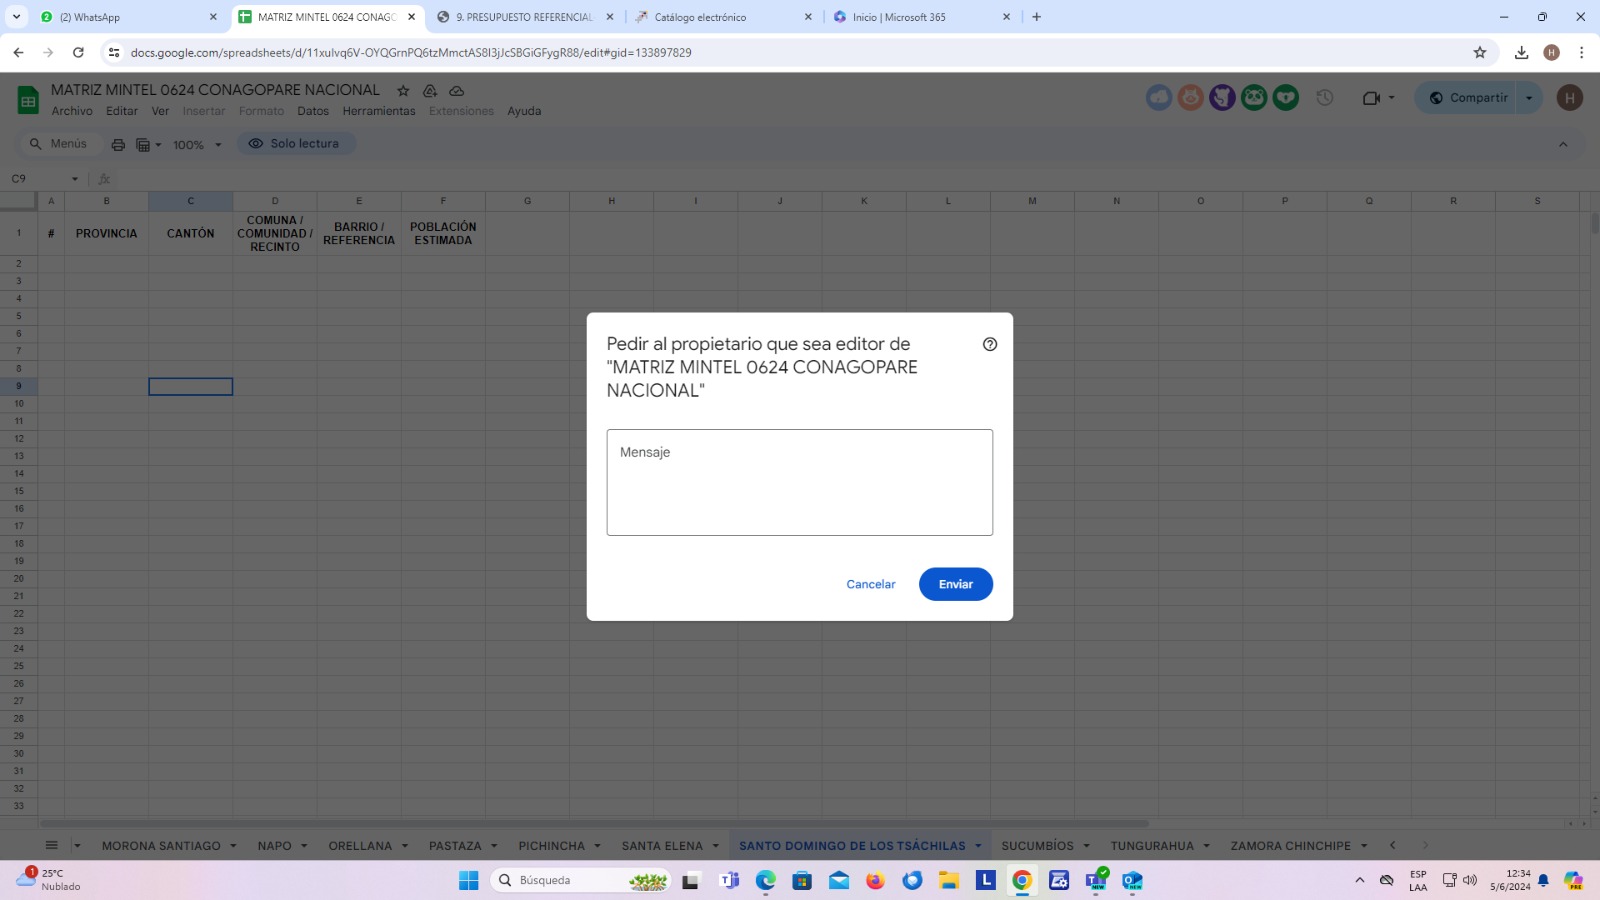
Task: Collapse the toolbar with the chevron arrow
Action: 1563,145
